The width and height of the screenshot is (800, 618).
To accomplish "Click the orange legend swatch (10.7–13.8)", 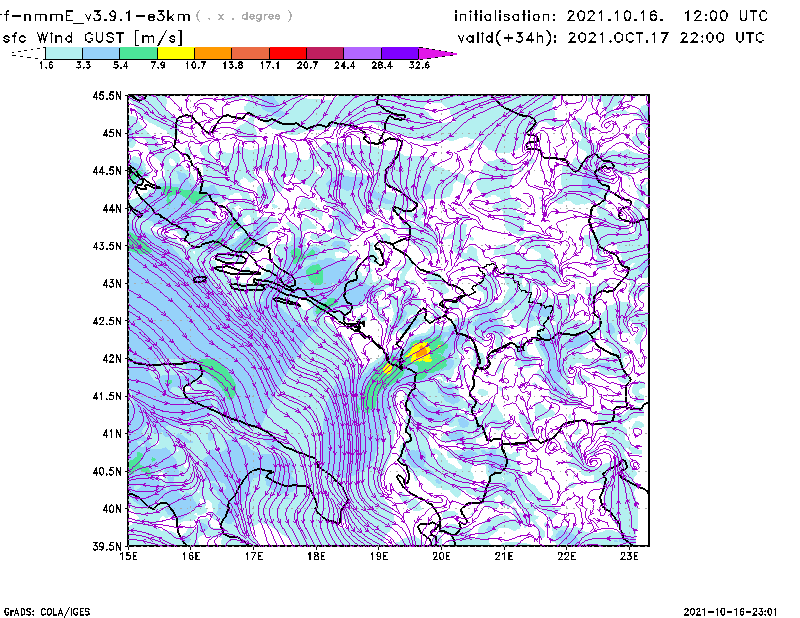I will click(213, 53).
